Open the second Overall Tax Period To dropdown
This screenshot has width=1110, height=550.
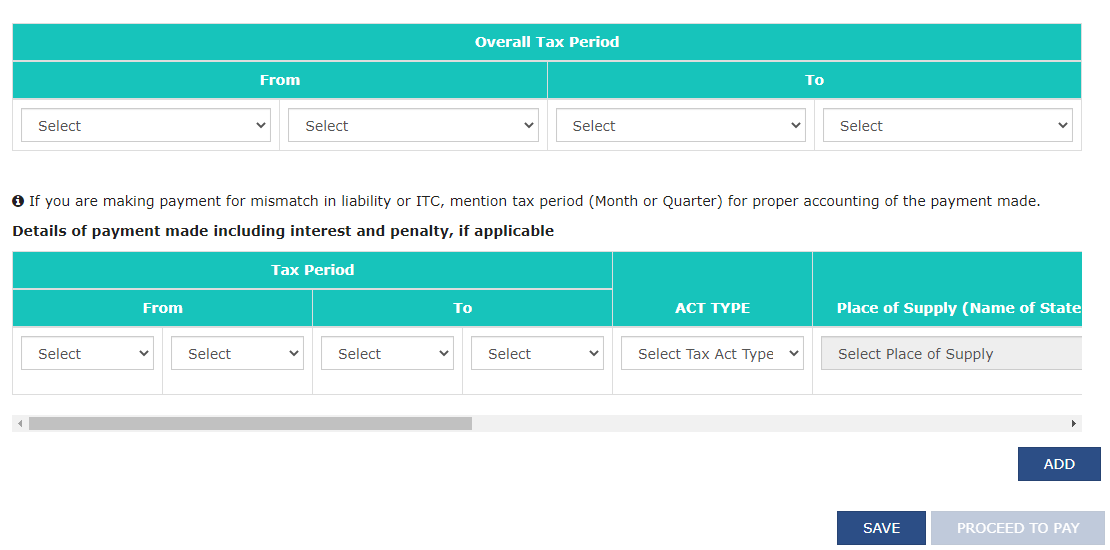pyautogui.click(x=947, y=126)
